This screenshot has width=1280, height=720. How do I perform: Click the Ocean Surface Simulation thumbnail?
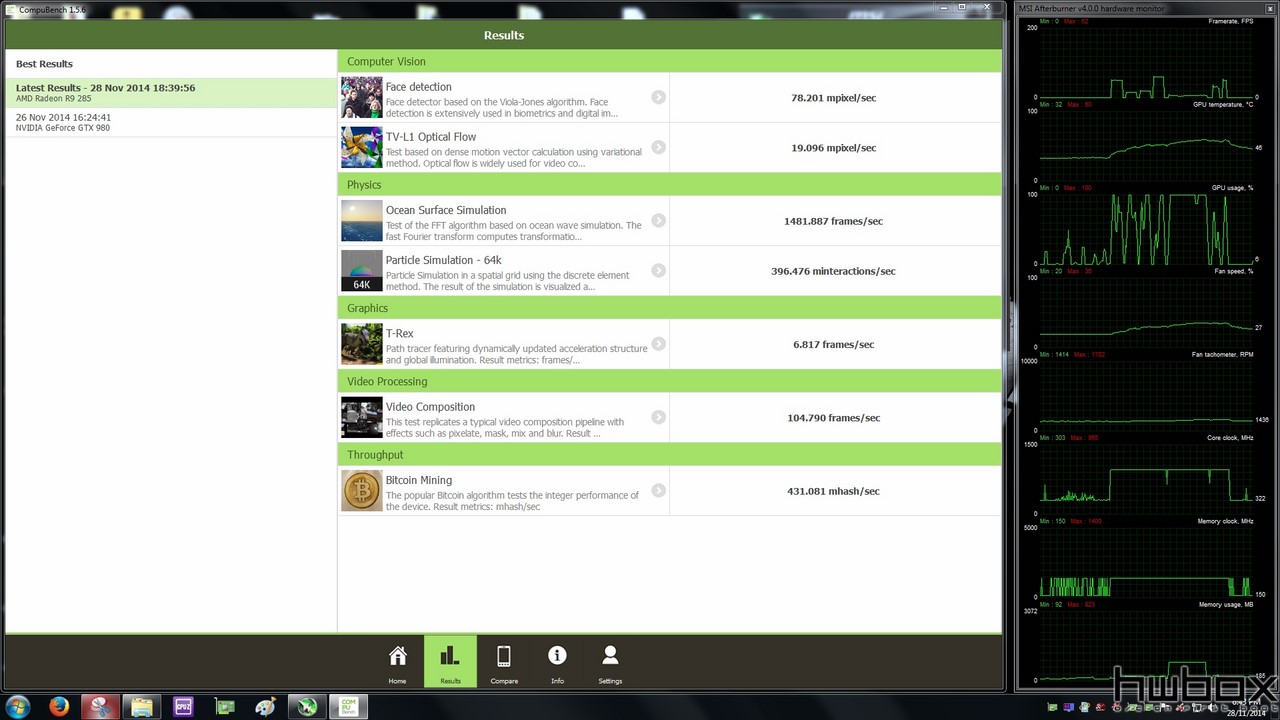pyautogui.click(x=361, y=221)
